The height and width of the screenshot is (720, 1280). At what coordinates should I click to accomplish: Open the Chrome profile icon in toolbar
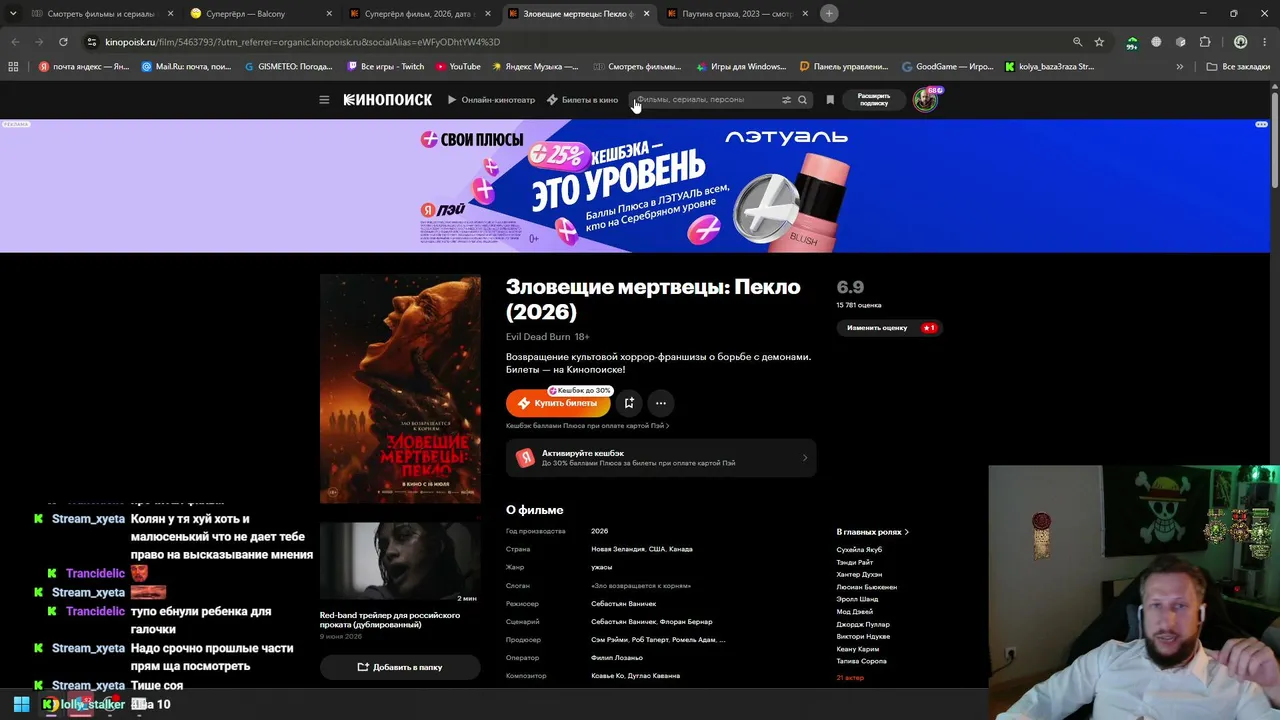point(1241,42)
